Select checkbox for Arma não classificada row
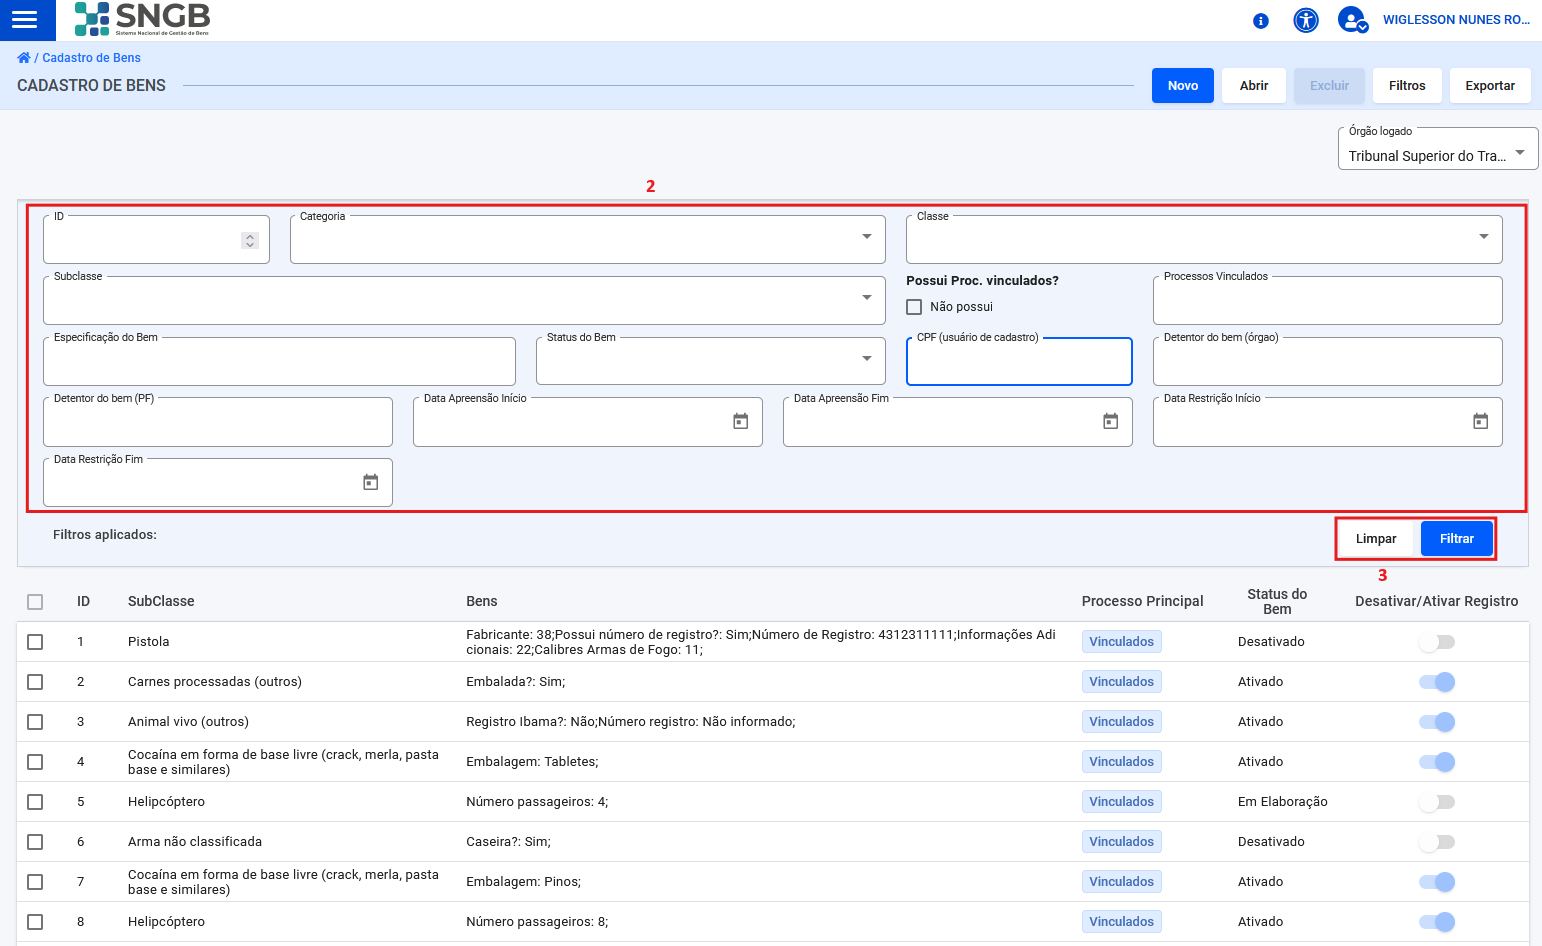This screenshot has width=1542, height=946. 35,842
